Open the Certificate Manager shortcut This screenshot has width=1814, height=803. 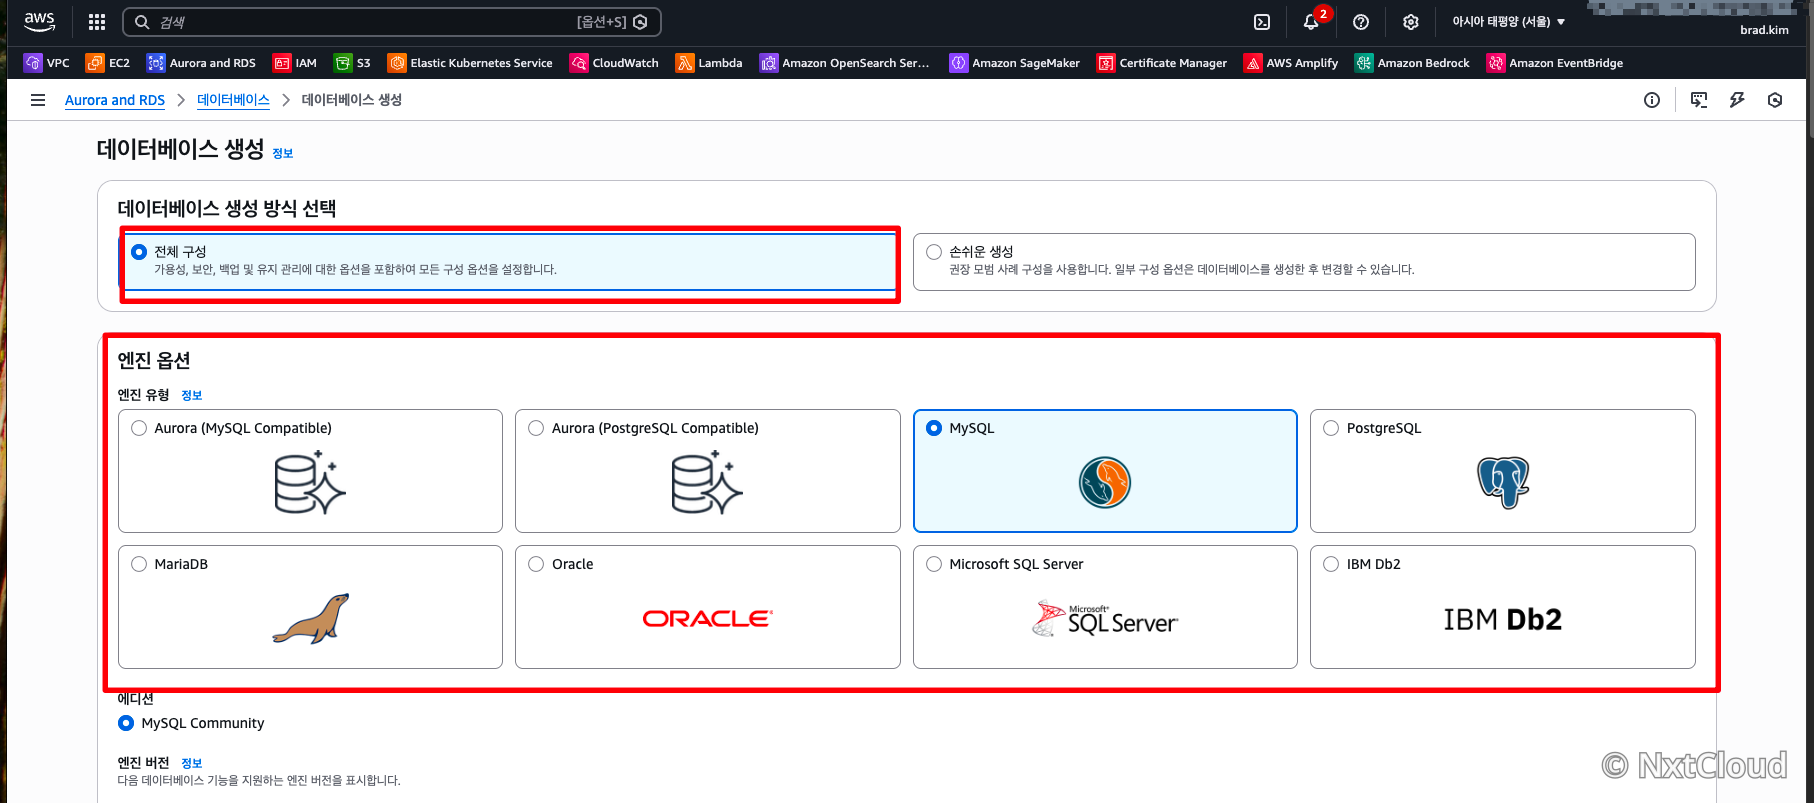1162,63
